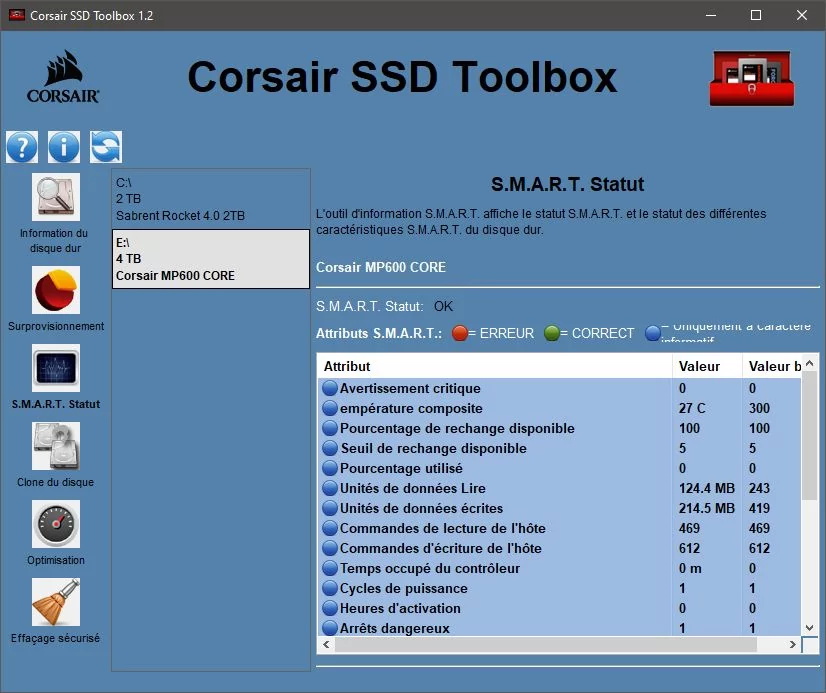Click the blue informational legend dot
The height and width of the screenshot is (693, 826).
(x=653, y=333)
